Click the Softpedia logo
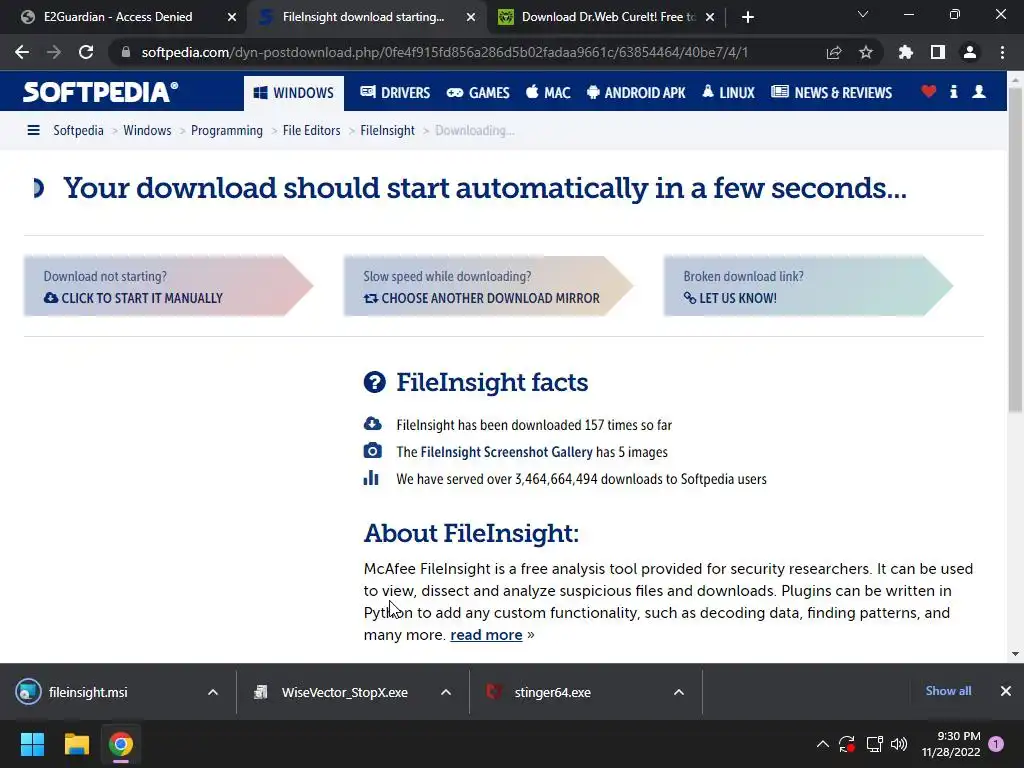The image size is (1024, 768). [100, 92]
